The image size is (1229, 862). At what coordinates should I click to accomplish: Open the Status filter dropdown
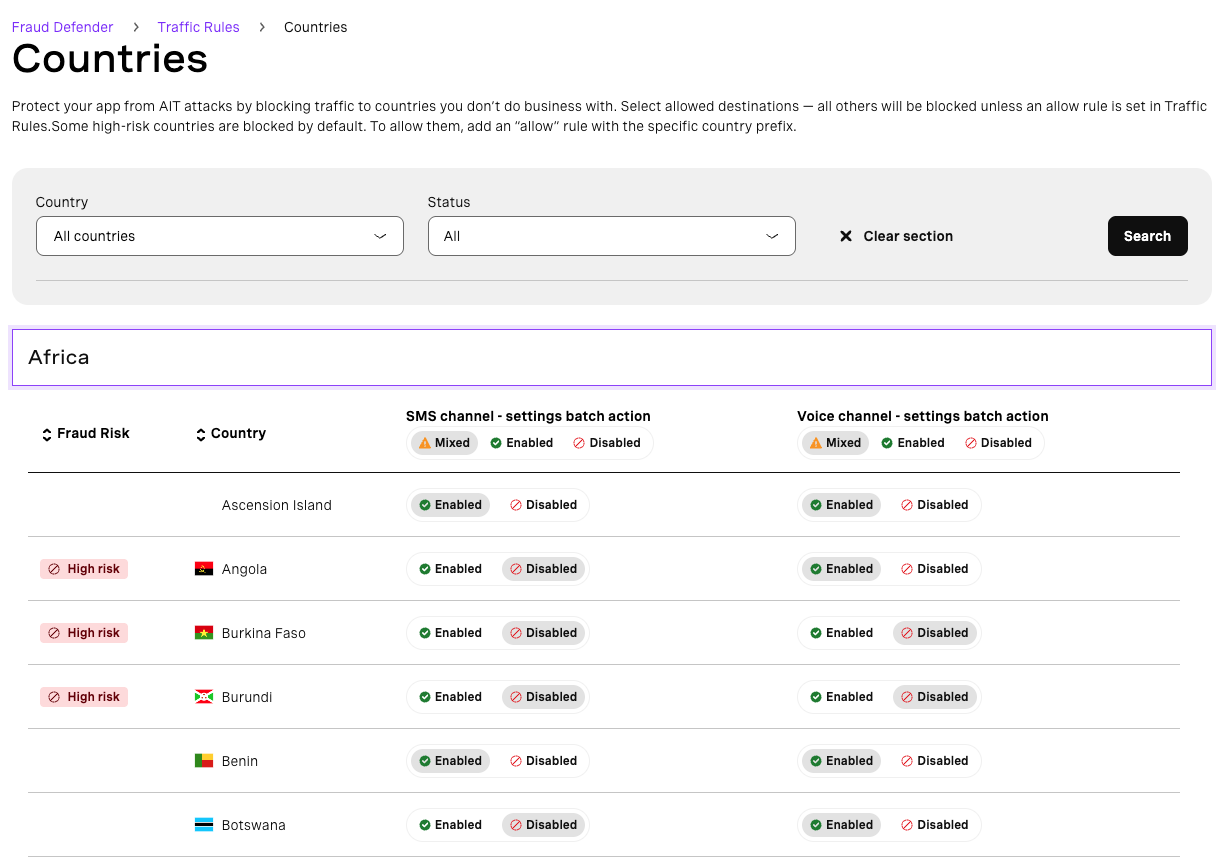point(611,236)
